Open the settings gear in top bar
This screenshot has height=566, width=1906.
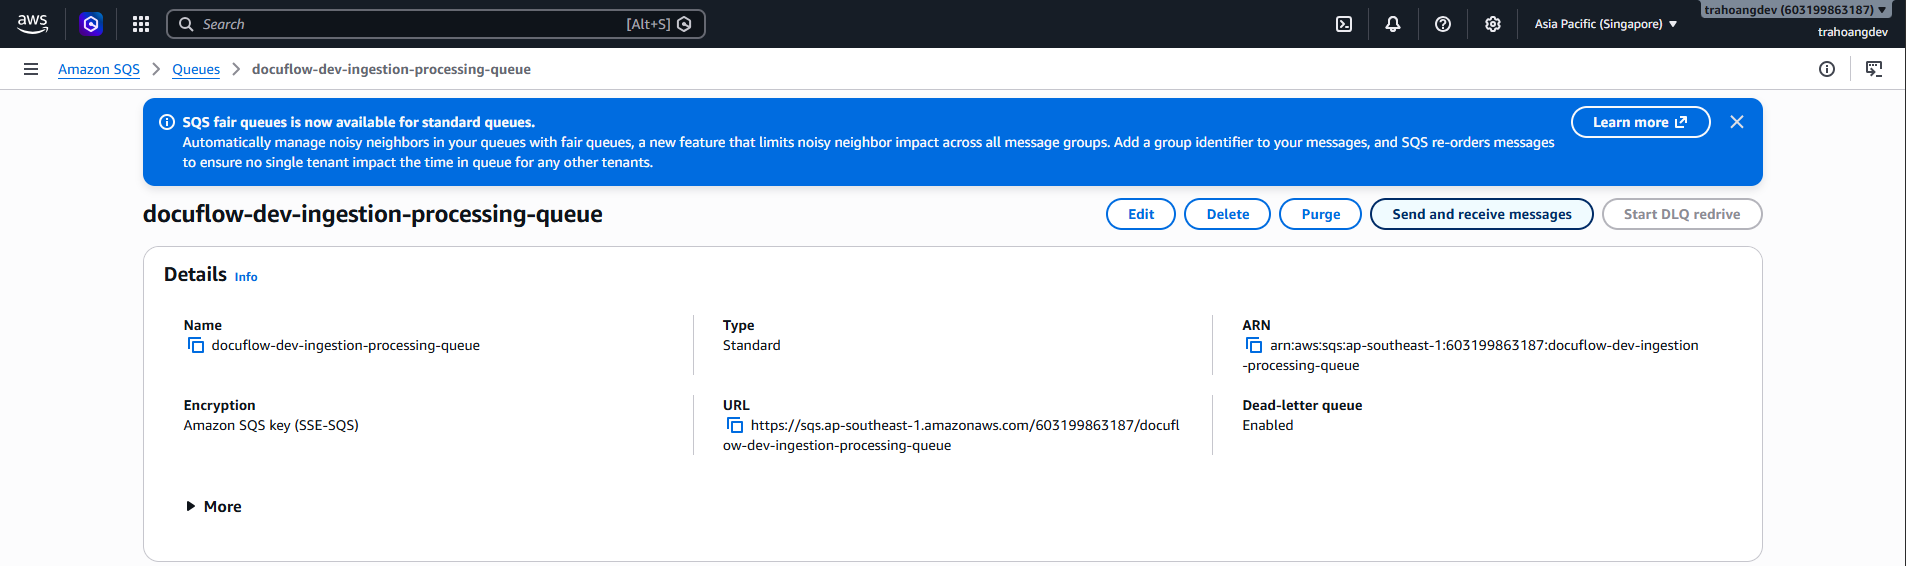pyautogui.click(x=1493, y=24)
